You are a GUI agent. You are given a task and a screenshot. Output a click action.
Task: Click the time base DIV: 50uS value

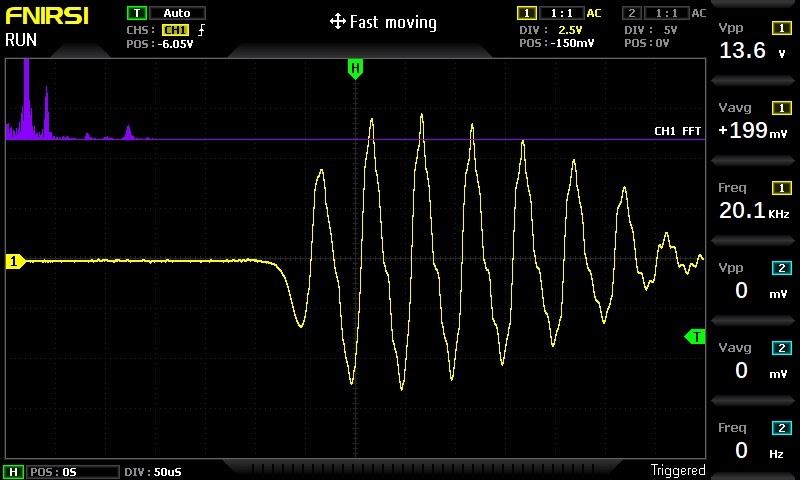167,472
